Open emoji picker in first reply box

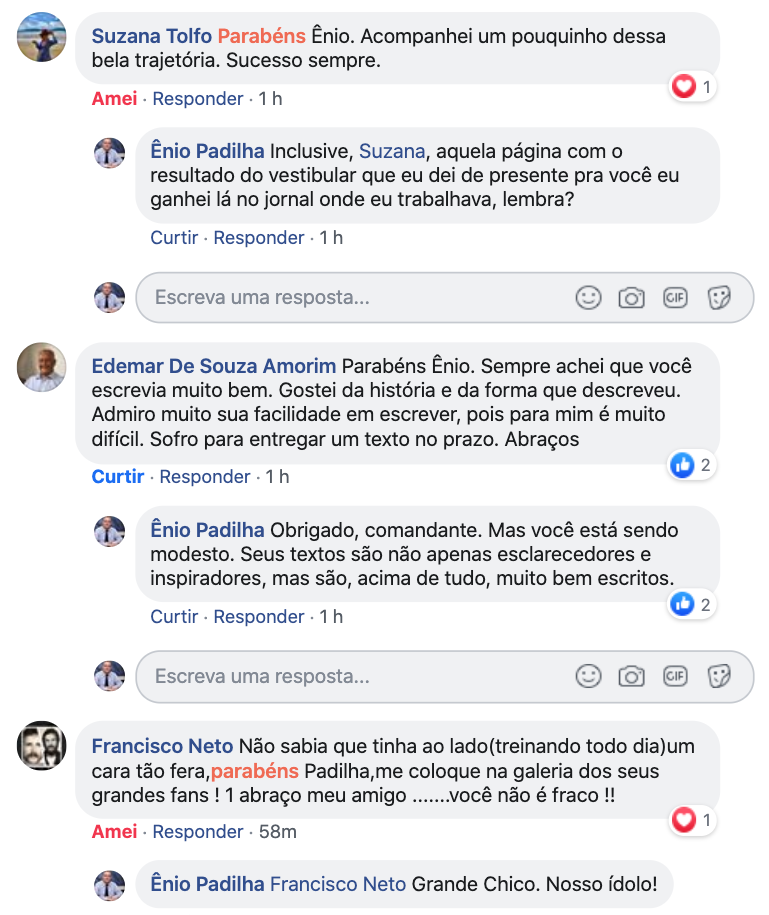pos(588,298)
